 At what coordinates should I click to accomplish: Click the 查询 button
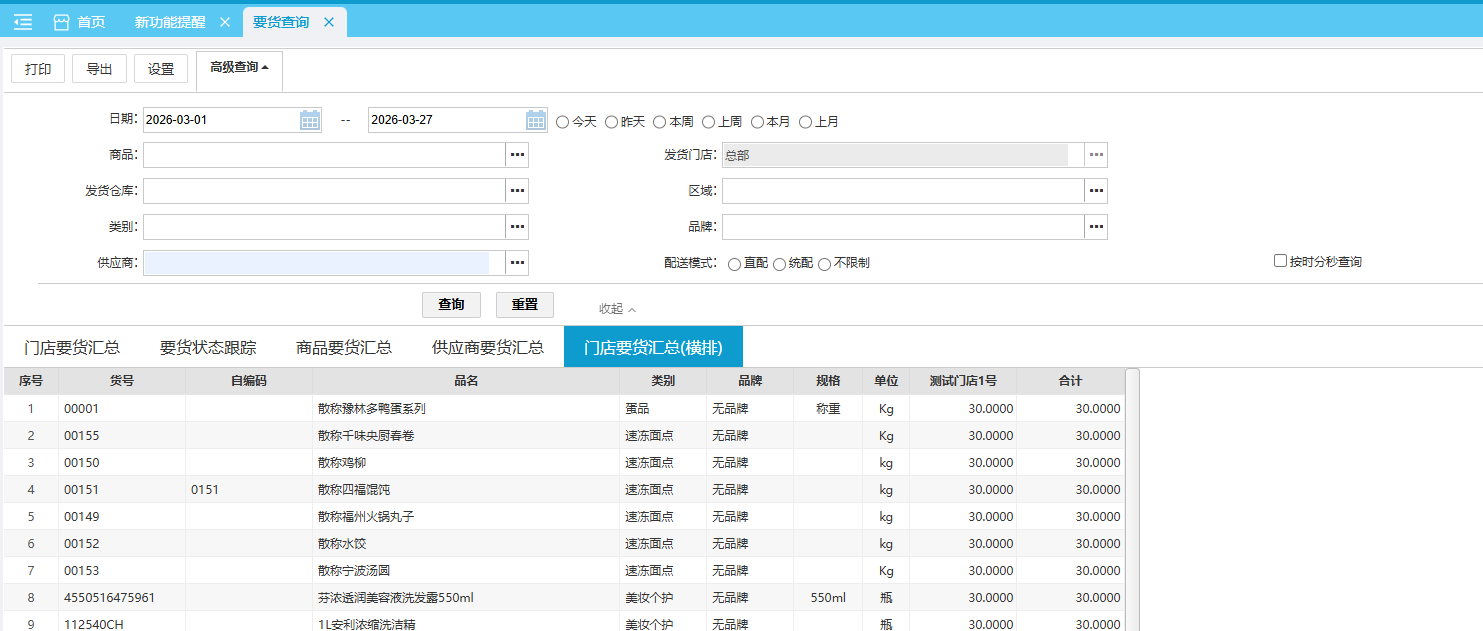point(451,305)
